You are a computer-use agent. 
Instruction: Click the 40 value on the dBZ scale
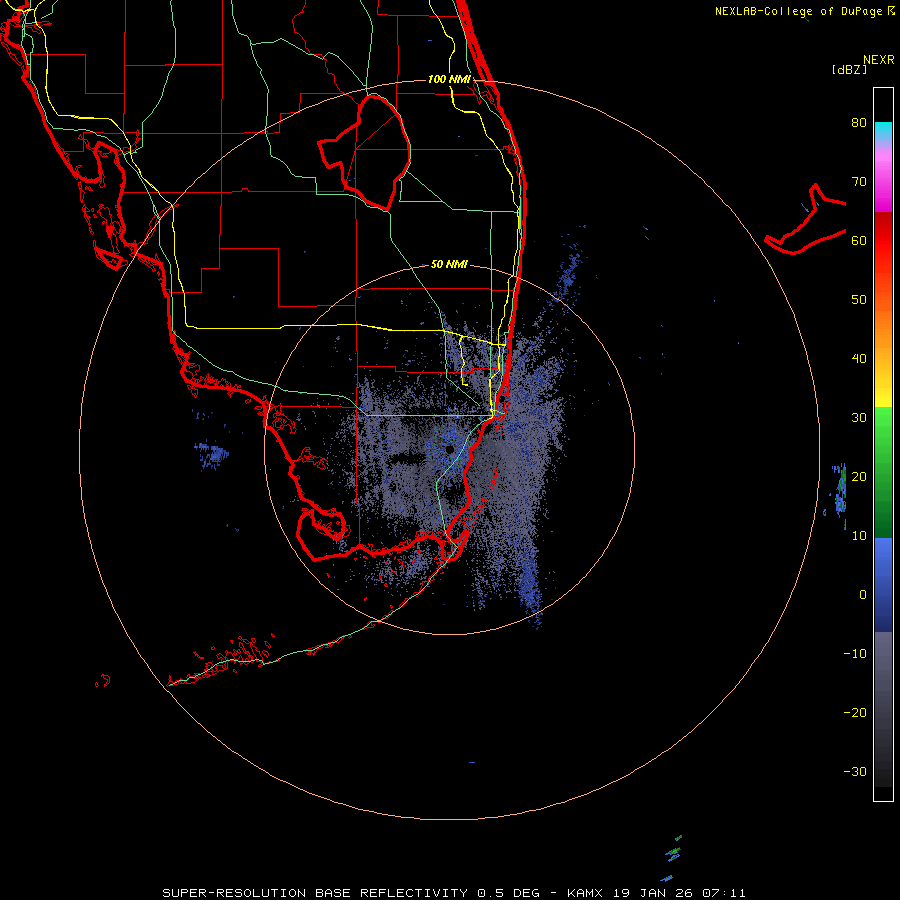(859, 359)
